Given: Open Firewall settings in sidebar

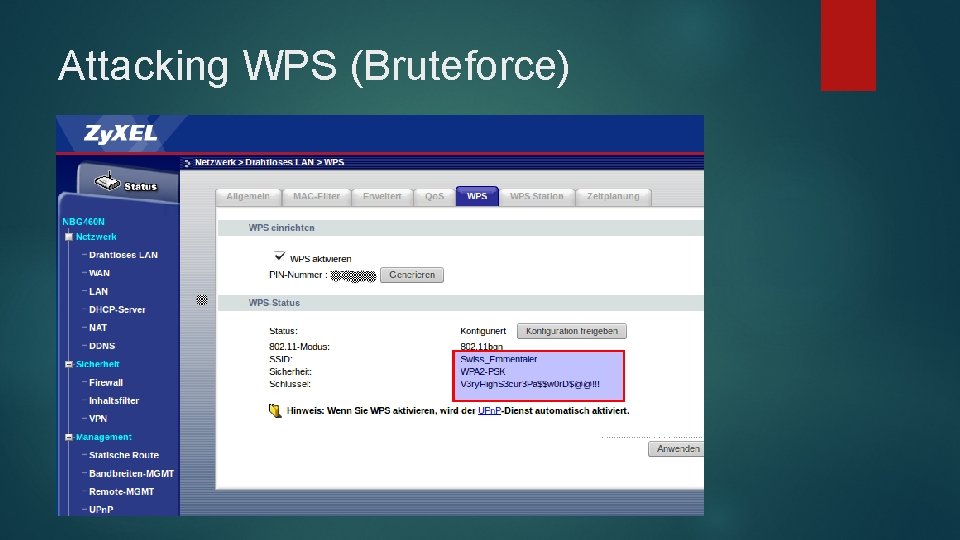Looking at the screenshot, I should click(106, 383).
